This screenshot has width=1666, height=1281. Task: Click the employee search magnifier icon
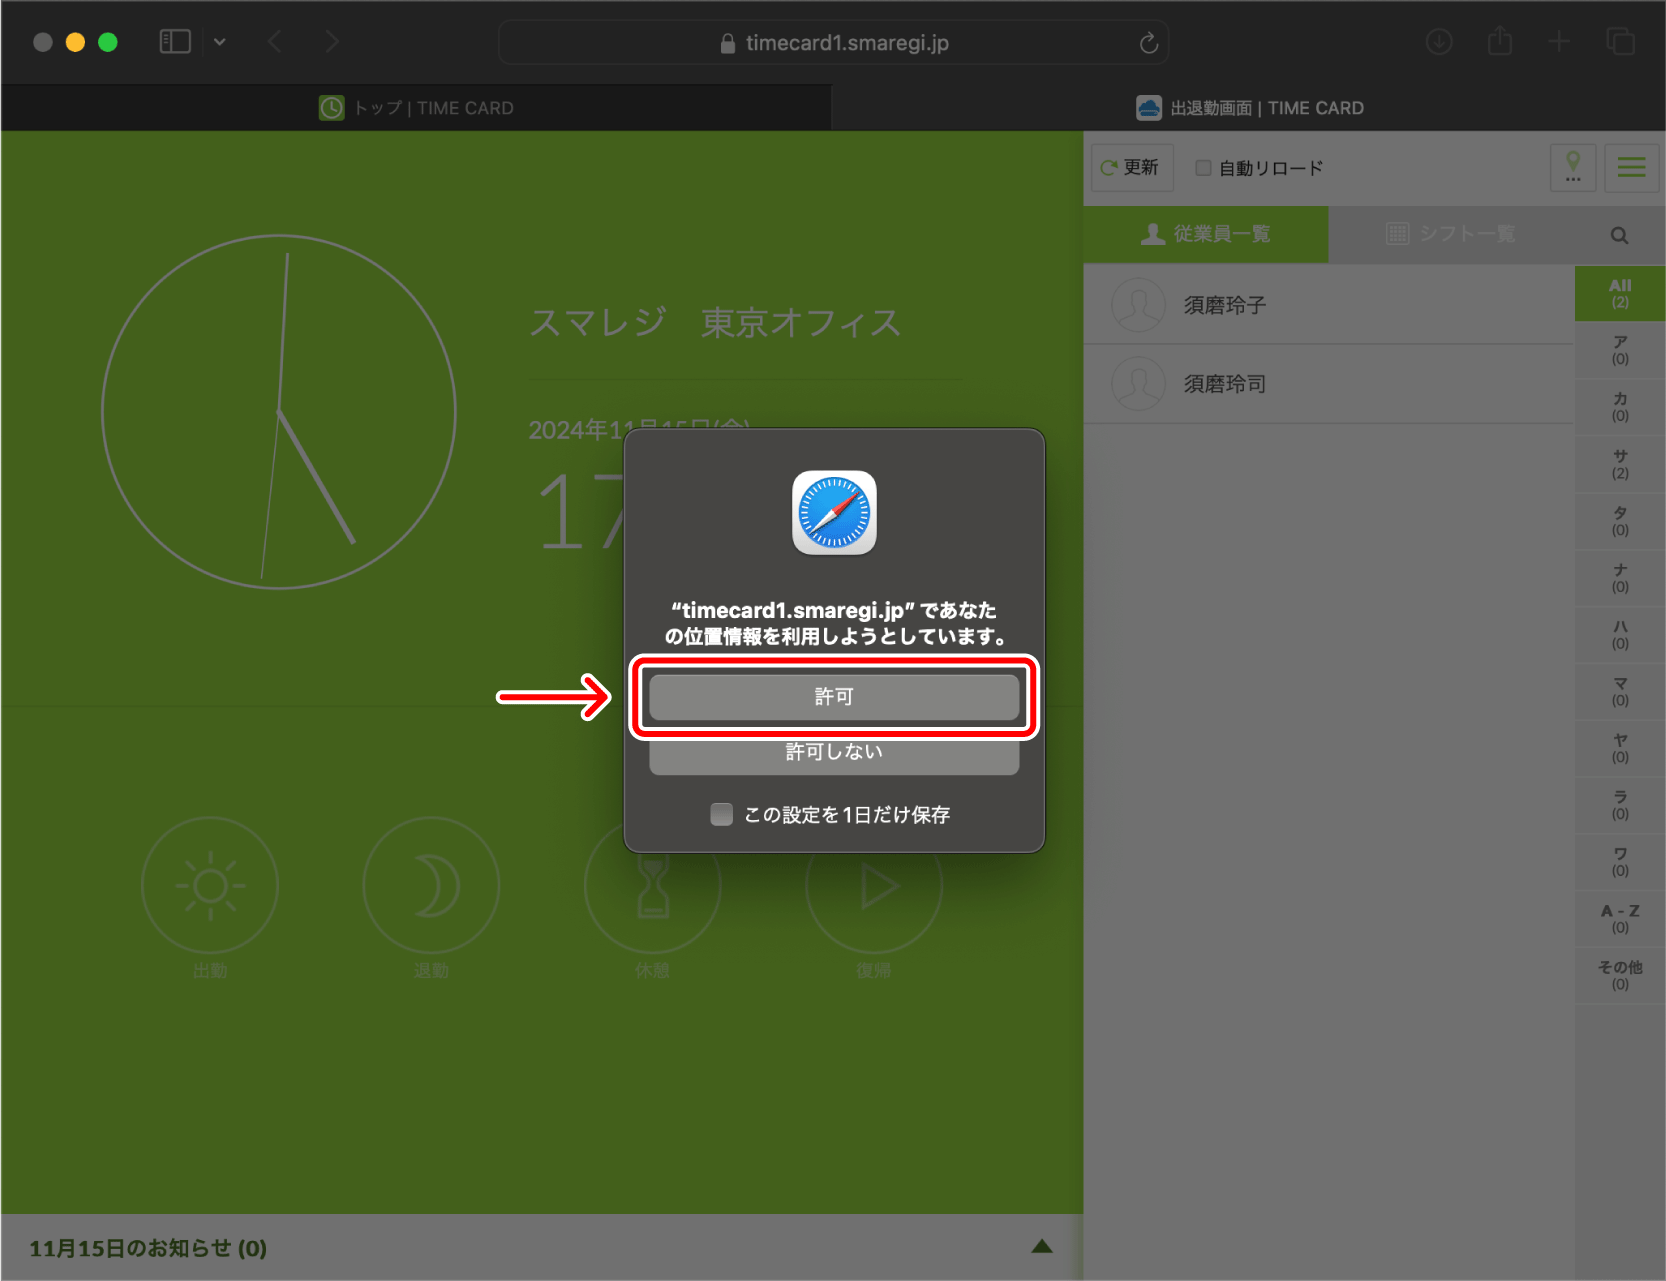1619,235
